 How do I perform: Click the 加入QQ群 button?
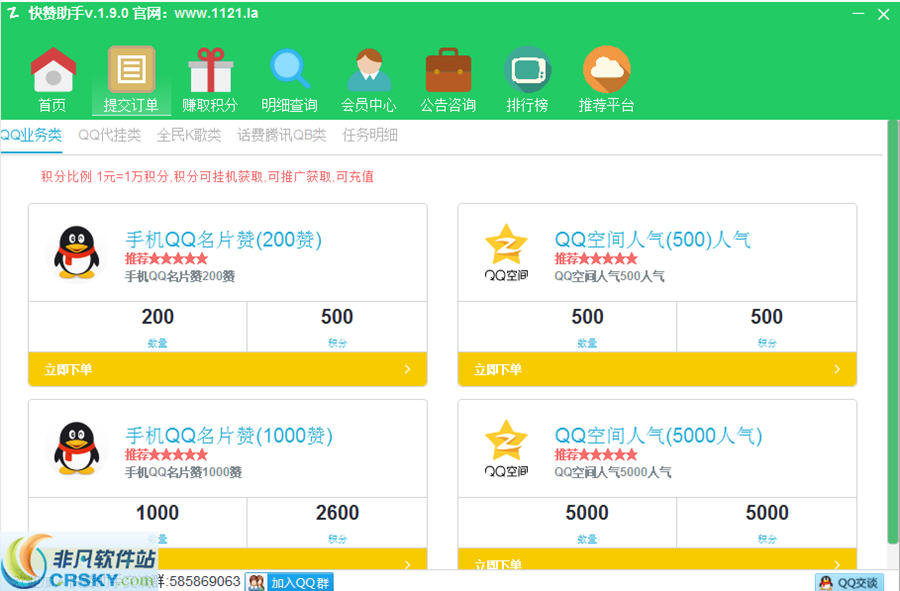(289, 582)
